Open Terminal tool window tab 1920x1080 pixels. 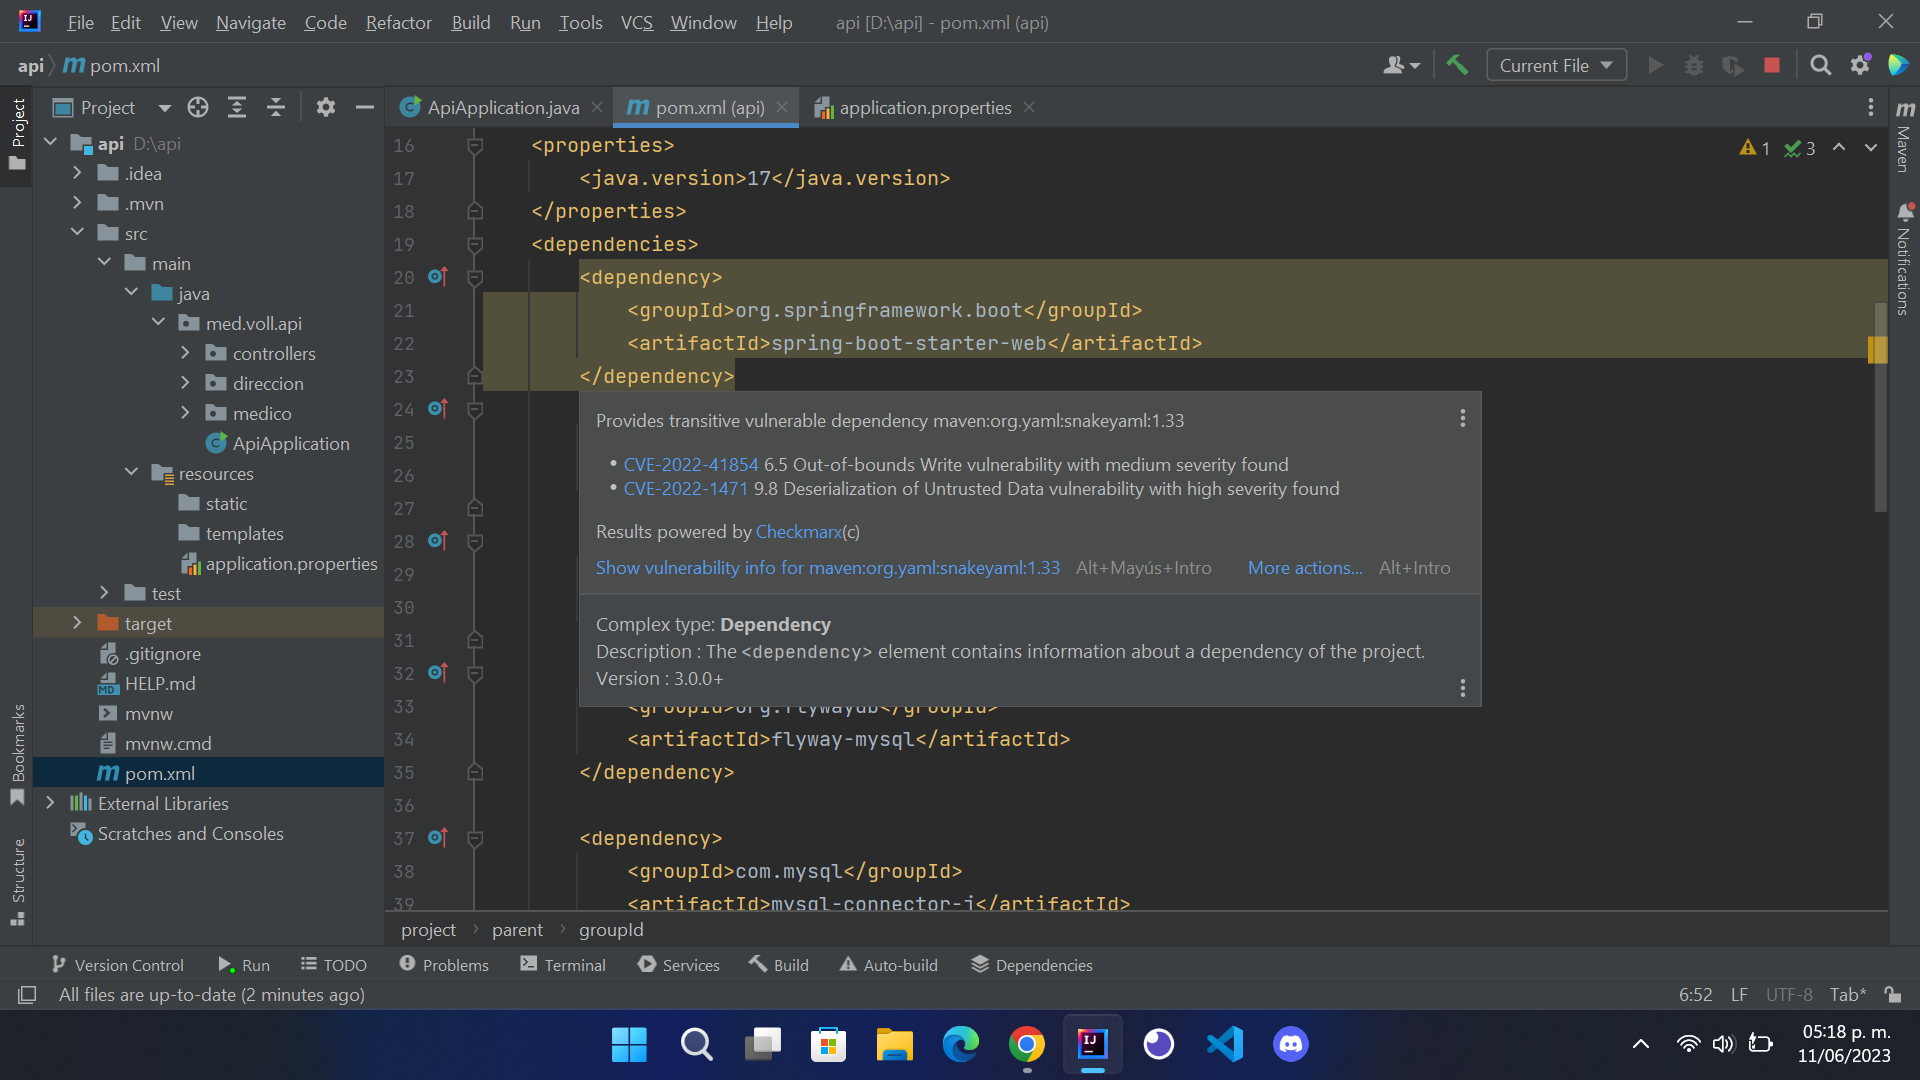(x=563, y=965)
